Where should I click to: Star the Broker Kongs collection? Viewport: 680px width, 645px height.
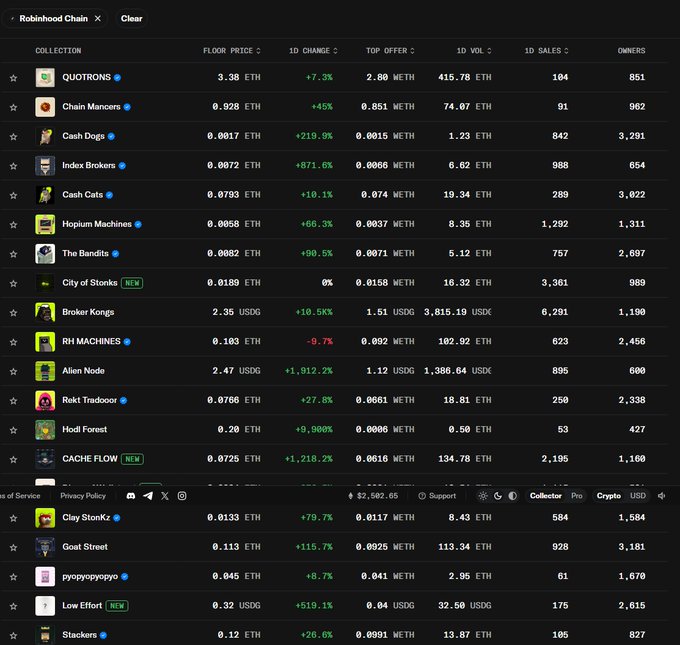click(x=13, y=313)
